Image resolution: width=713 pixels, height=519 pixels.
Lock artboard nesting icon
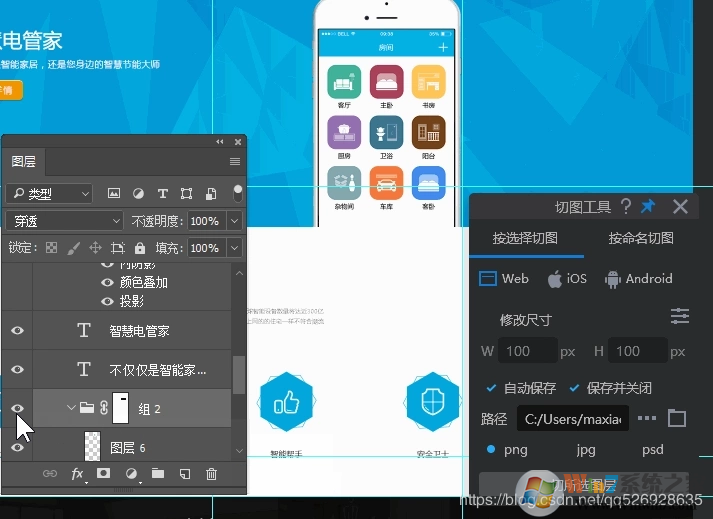[x=118, y=248]
